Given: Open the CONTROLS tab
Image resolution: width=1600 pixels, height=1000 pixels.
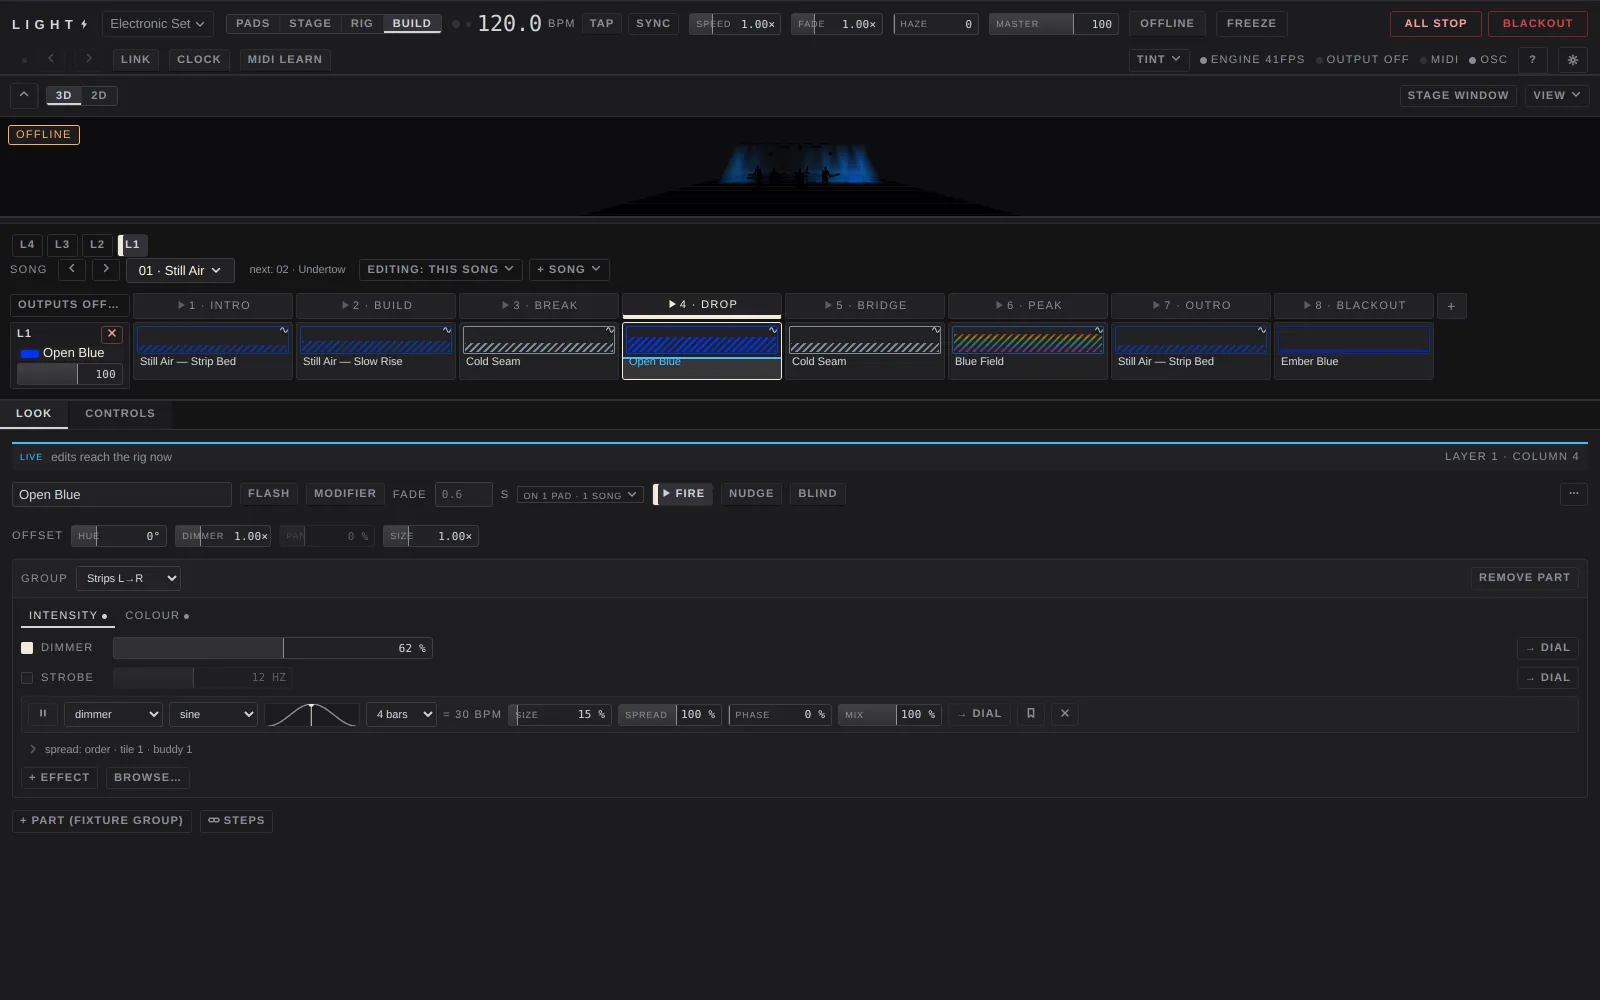Looking at the screenshot, I should [x=120, y=414].
